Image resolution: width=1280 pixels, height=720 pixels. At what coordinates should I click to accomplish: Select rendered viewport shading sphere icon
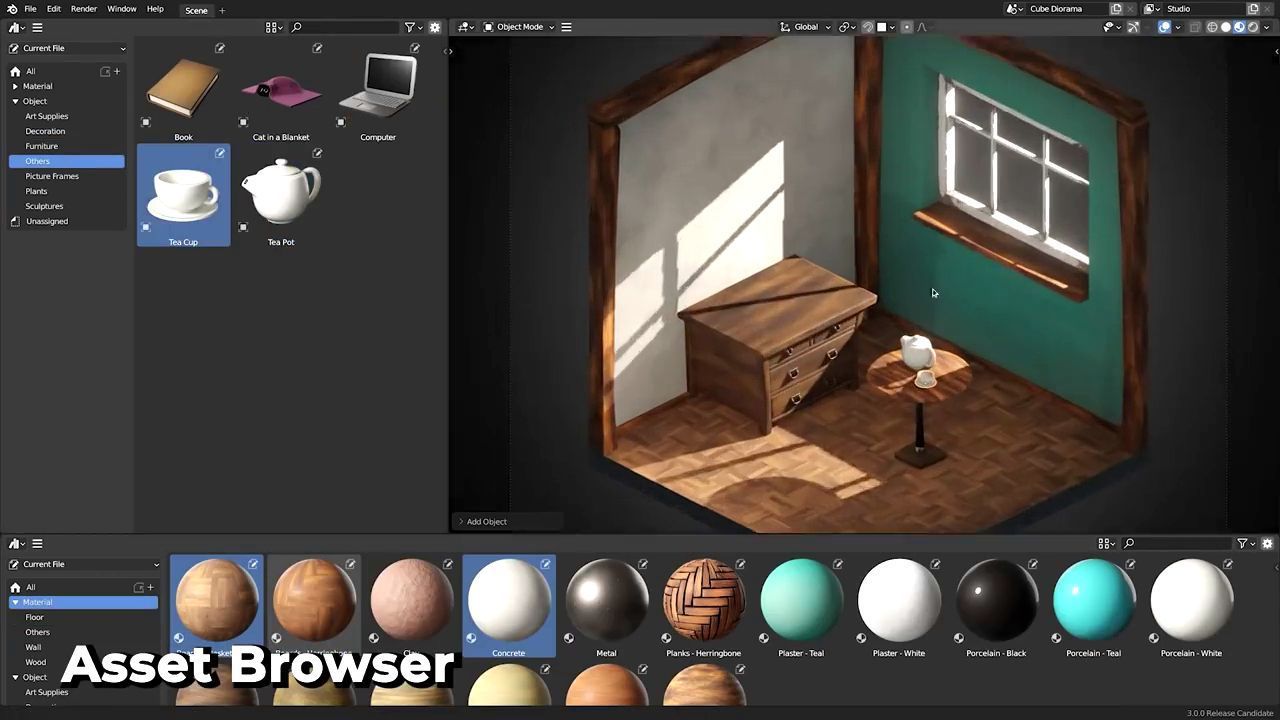(x=1253, y=27)
